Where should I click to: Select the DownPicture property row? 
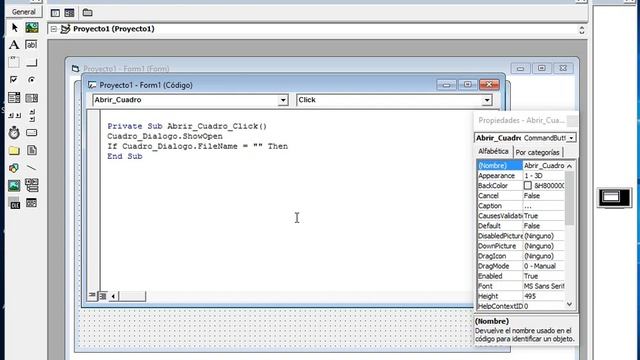[x=521, y=246]
